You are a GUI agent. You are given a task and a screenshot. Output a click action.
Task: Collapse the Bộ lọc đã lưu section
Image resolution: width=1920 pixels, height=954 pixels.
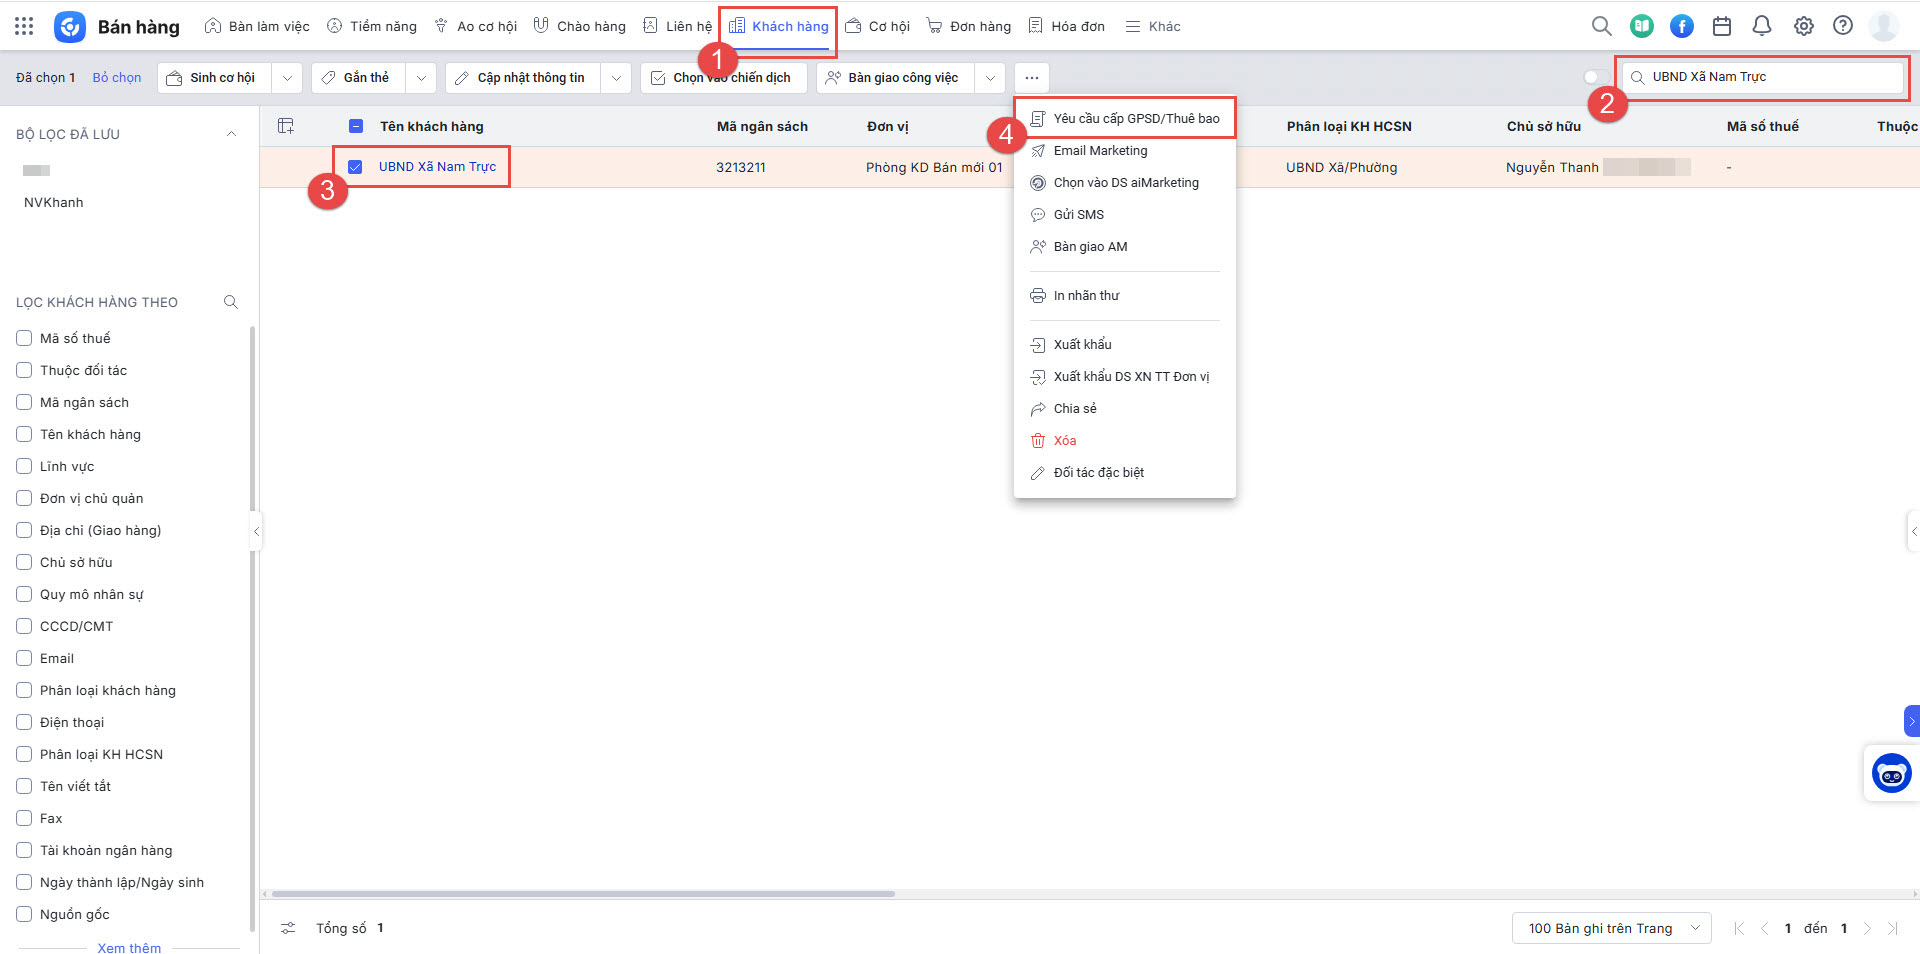pos(231,134)
